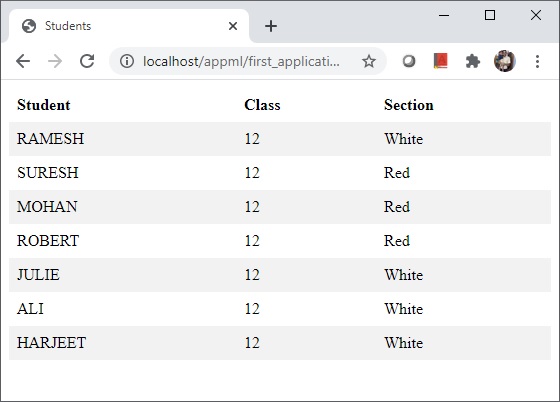
Task: Open the Extensions puzzle piece menu
Action: click(x=472, y=61)
